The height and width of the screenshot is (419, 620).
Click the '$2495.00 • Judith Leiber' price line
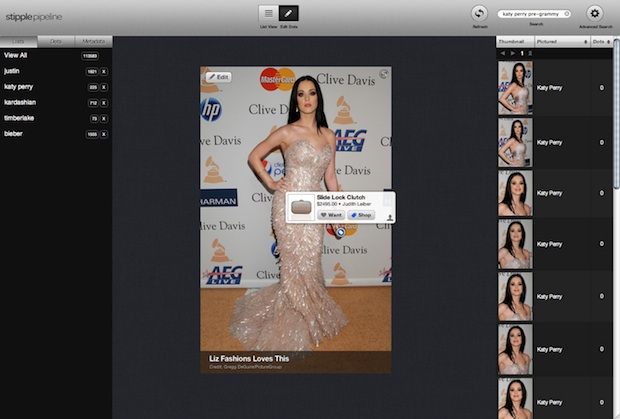(344, 204)
